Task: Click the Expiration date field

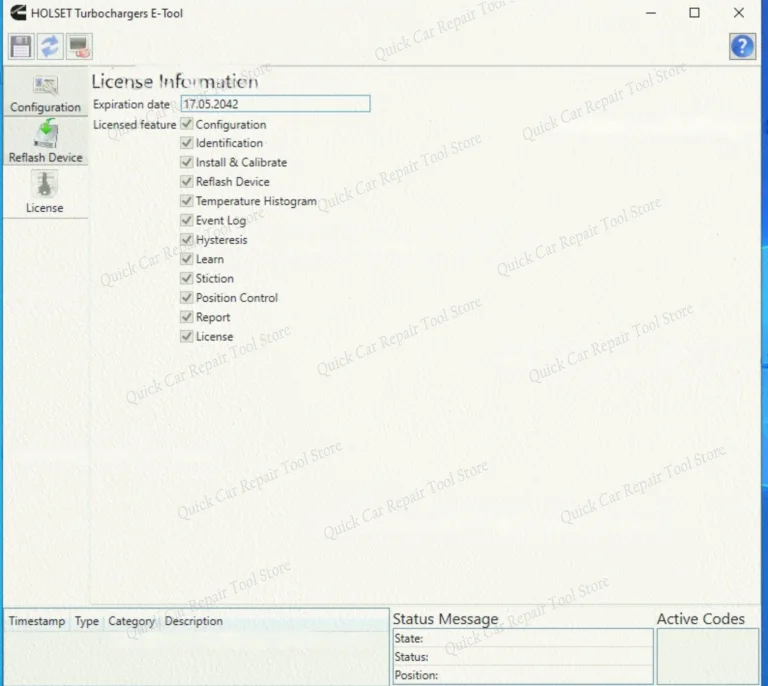Action: click(275, 104)
